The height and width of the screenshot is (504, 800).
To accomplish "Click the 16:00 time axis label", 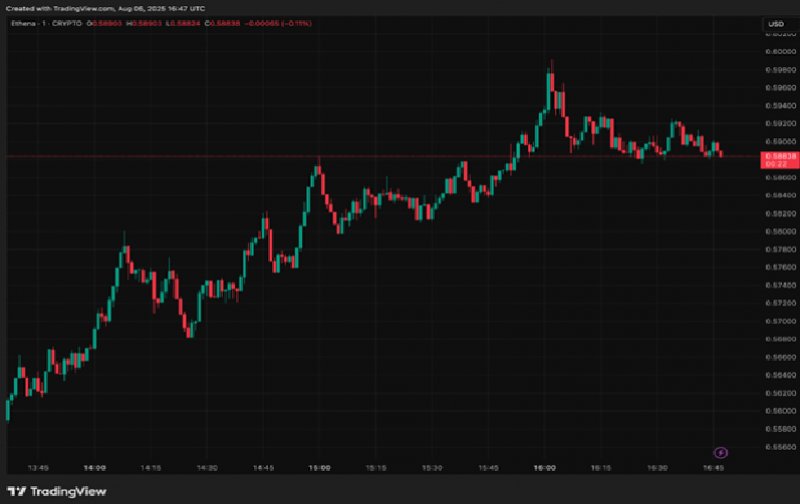I will tap(544, 468).
